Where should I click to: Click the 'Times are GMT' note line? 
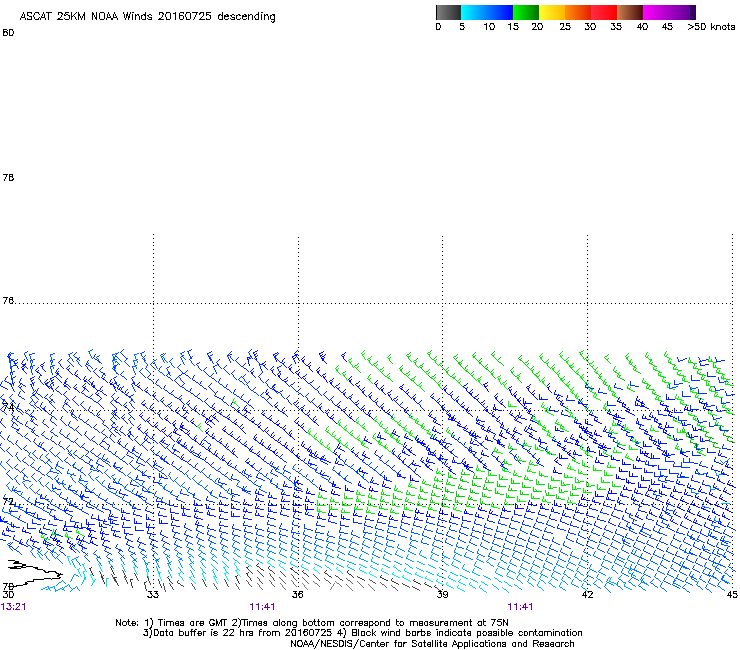coord(312,623)
